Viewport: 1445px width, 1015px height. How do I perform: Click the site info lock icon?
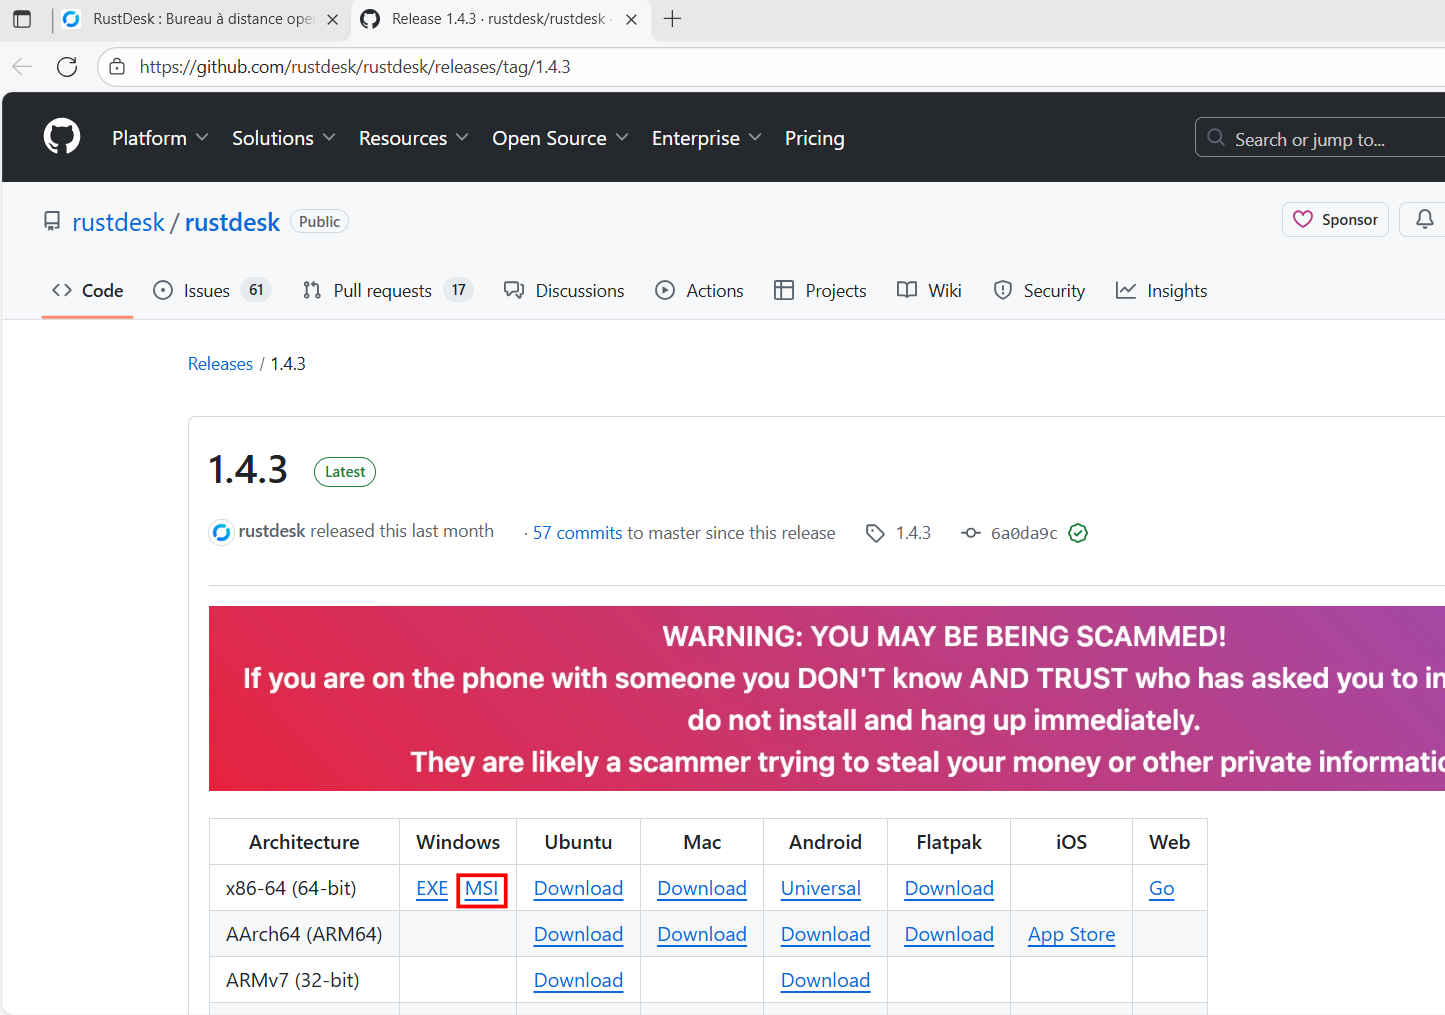tap(117, 67)
